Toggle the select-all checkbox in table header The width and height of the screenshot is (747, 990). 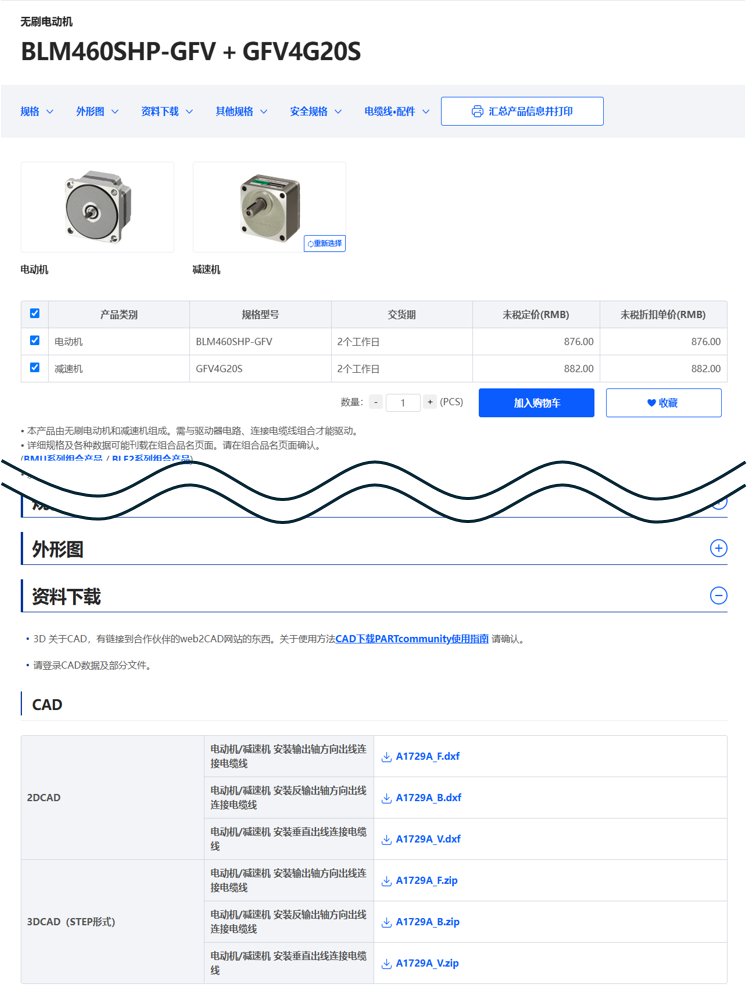[x=35, y=314]
